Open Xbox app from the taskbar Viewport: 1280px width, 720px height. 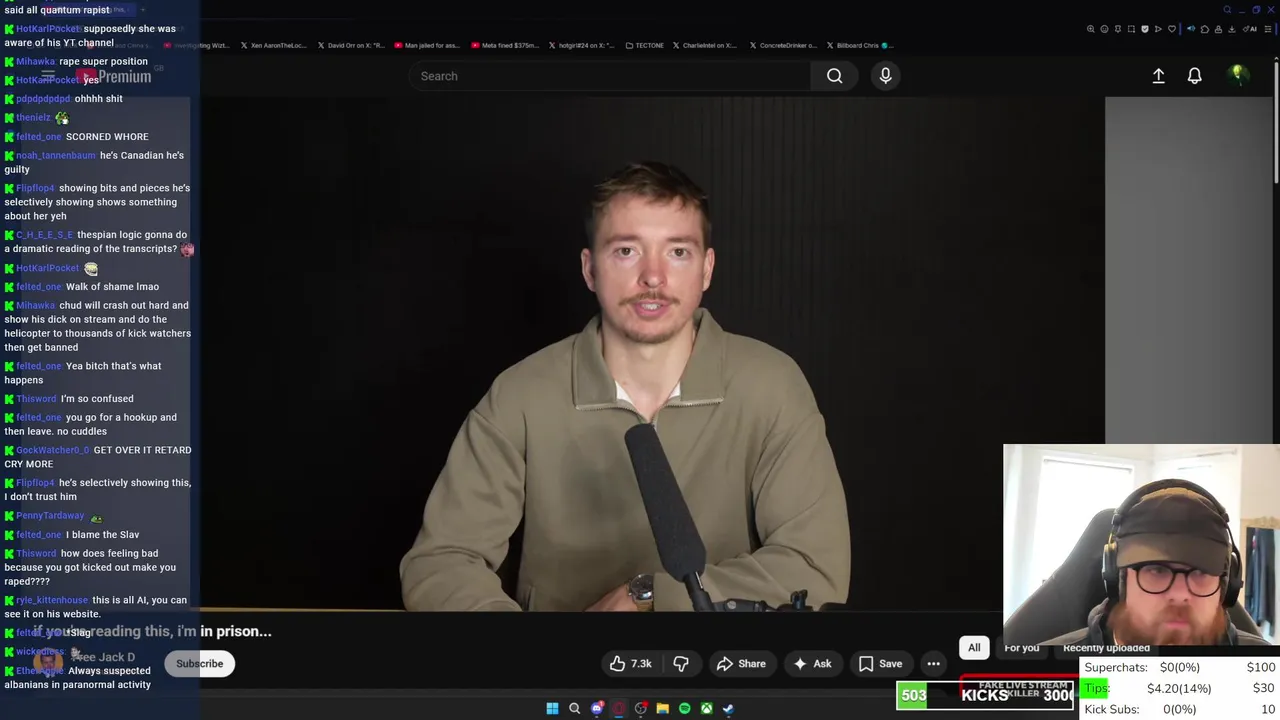pyautogui.click(x=706, y=708)
